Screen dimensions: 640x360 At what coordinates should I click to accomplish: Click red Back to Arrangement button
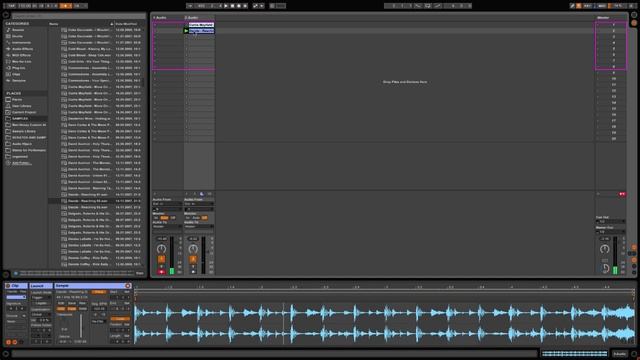point(622,194)
